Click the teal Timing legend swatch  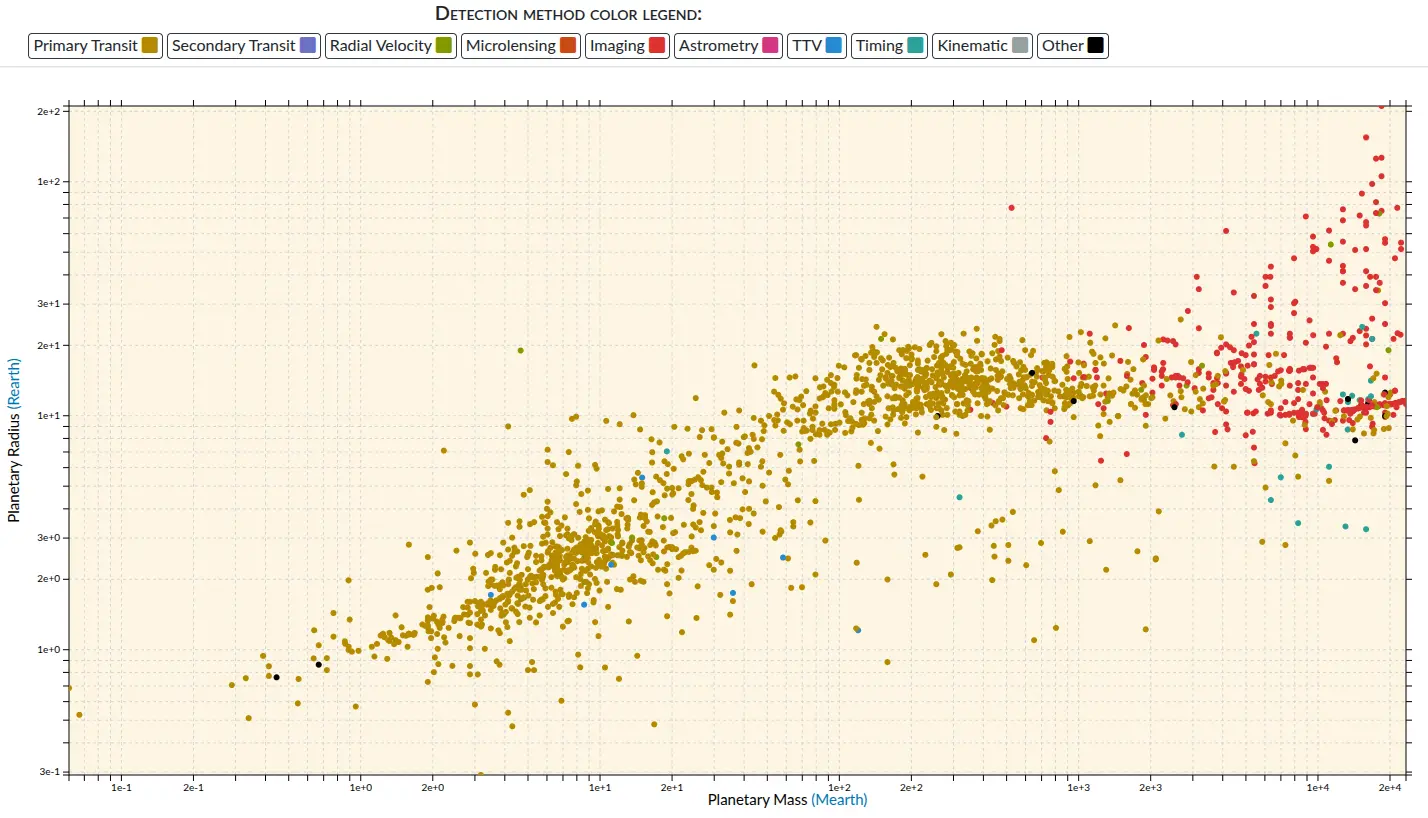tap(915, 46)
